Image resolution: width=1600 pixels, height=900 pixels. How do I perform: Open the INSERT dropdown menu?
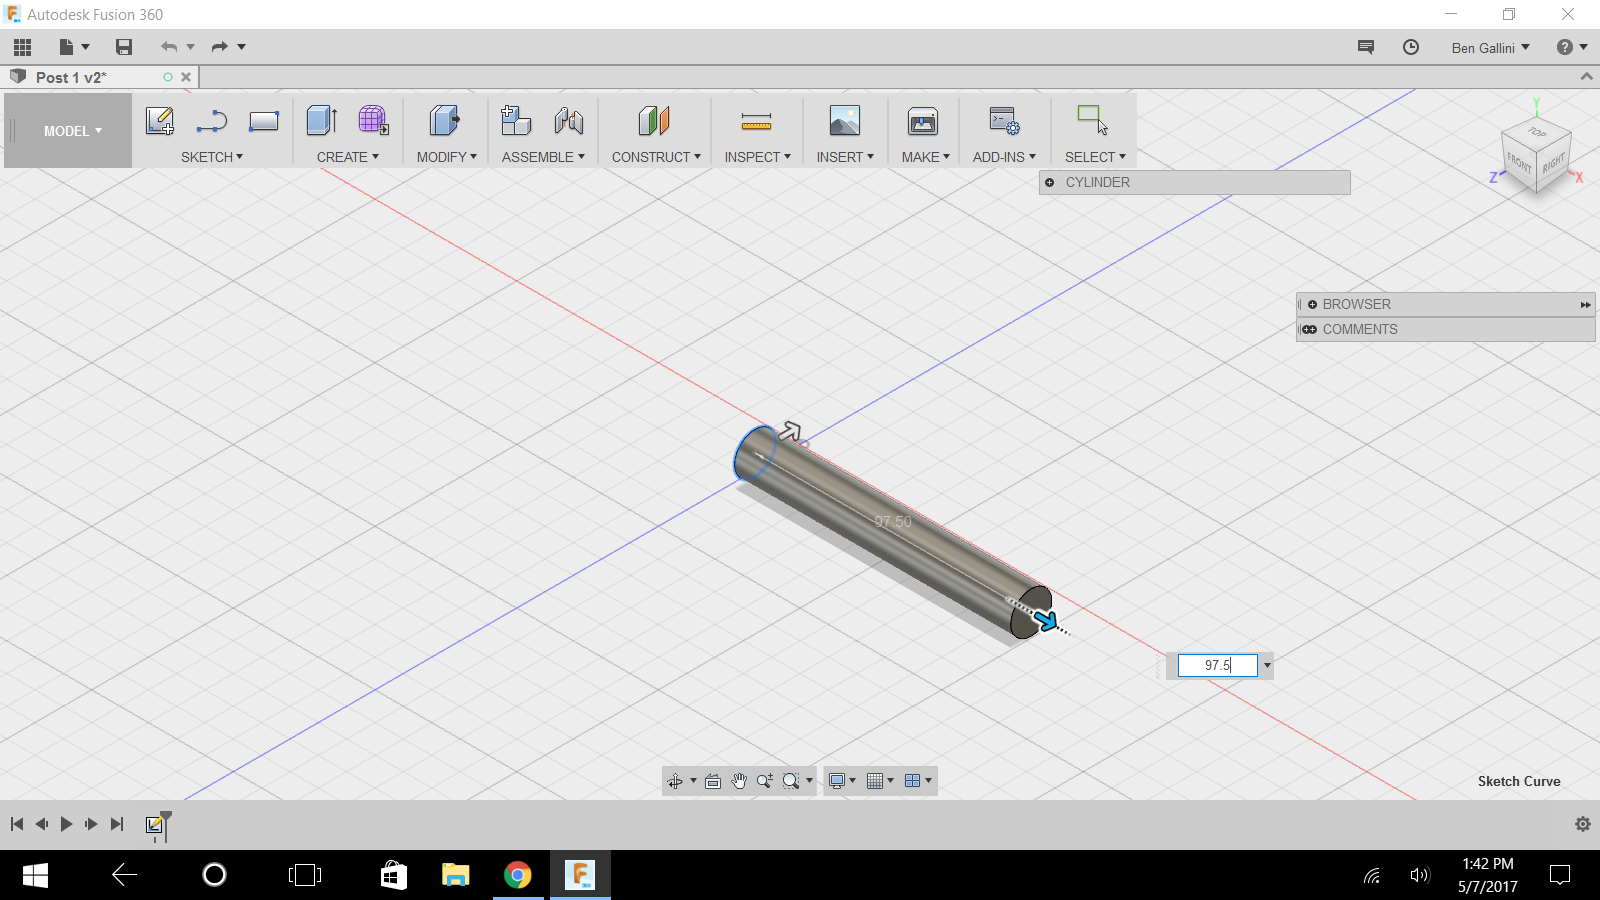click(x=845, y=157)
